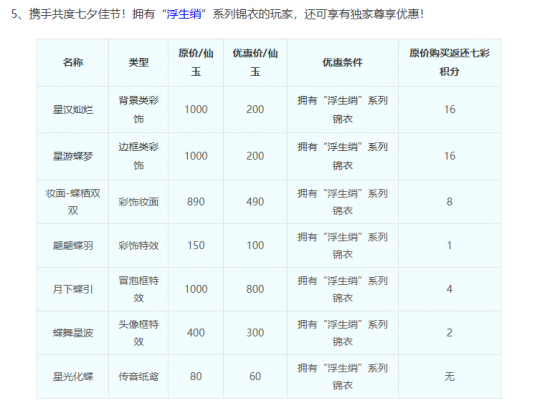Click the 星光化蝶 name cell
Screen dimensions: 540x403
(x=73, y=377)
